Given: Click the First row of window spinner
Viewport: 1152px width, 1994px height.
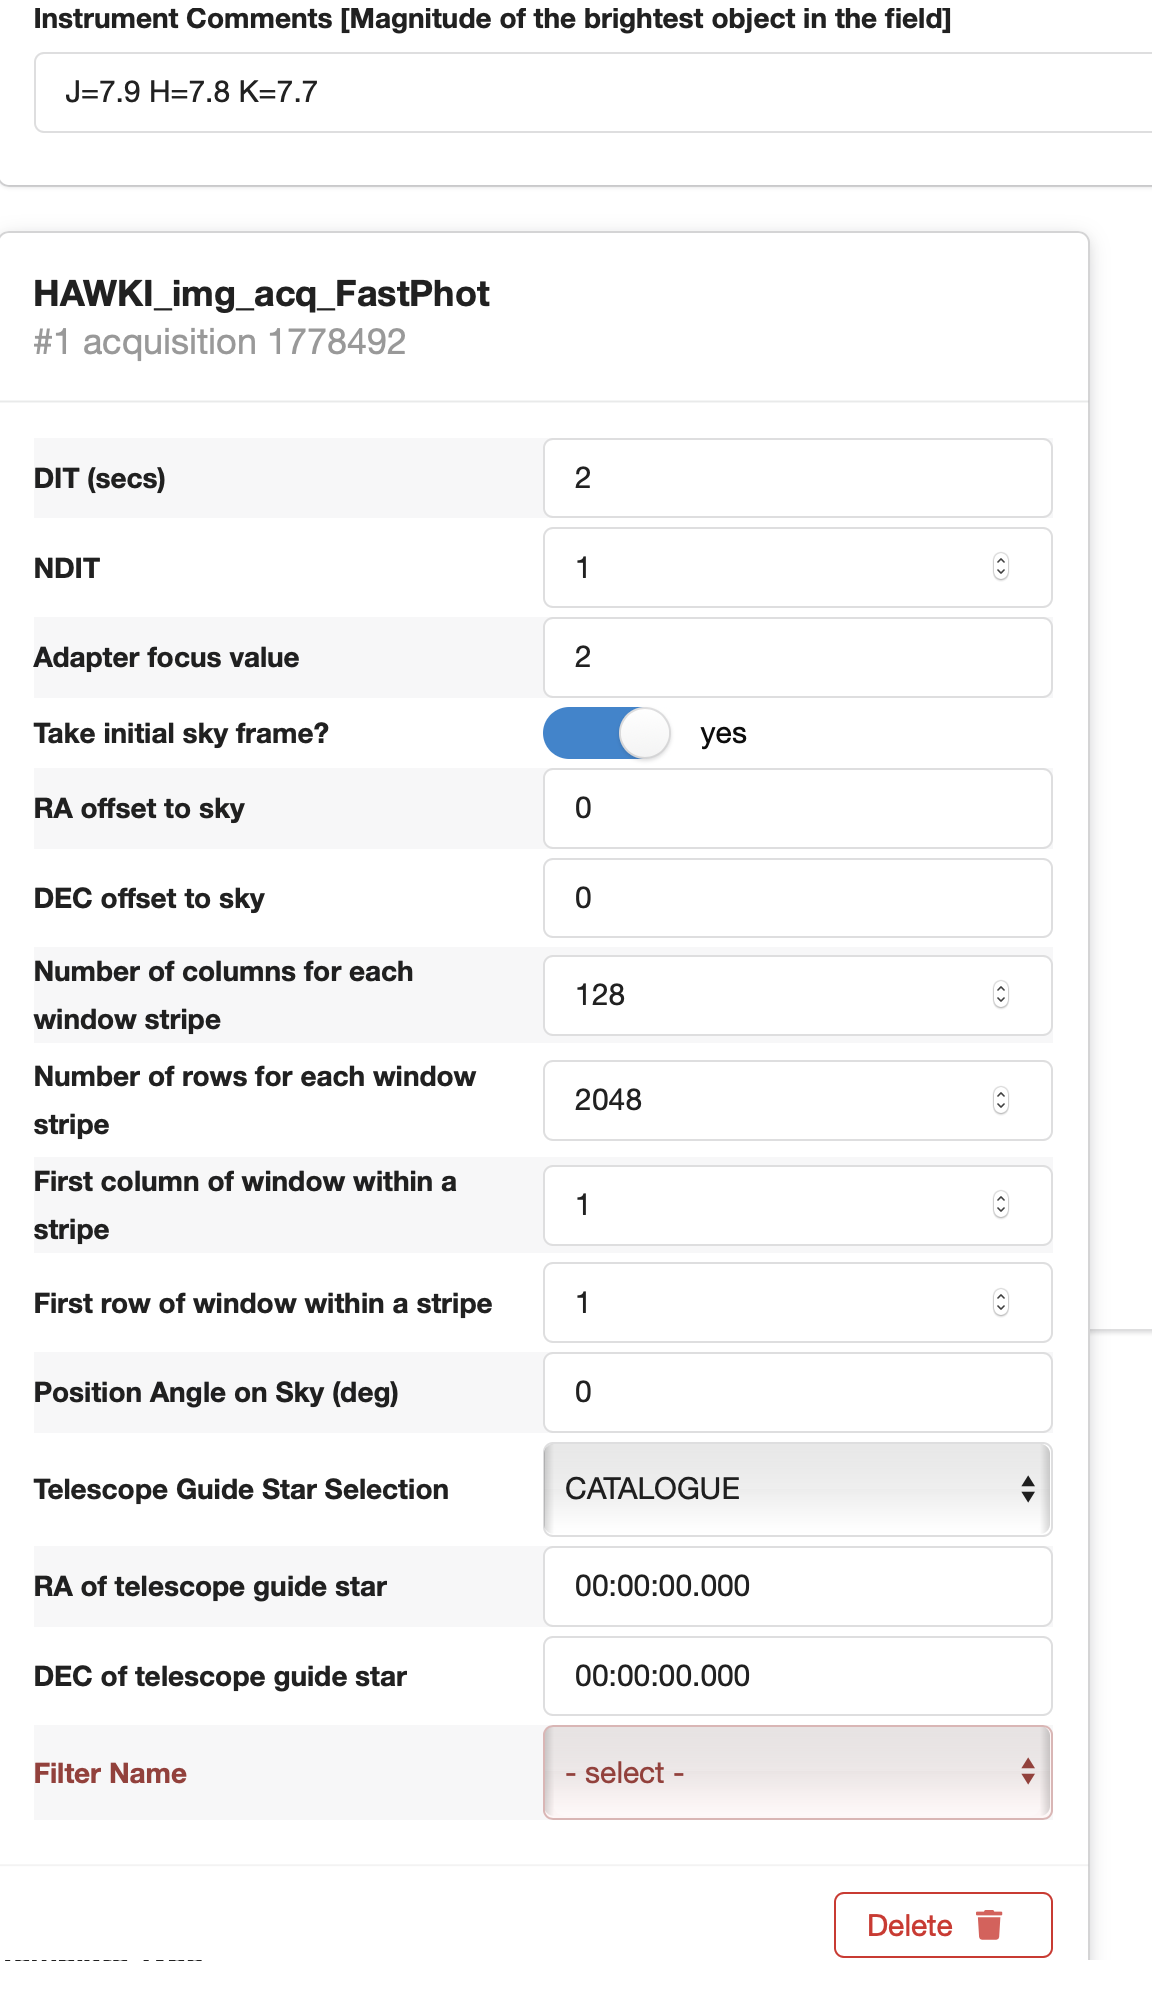Looking at the screenshot, I should tap(1000, 1303).
